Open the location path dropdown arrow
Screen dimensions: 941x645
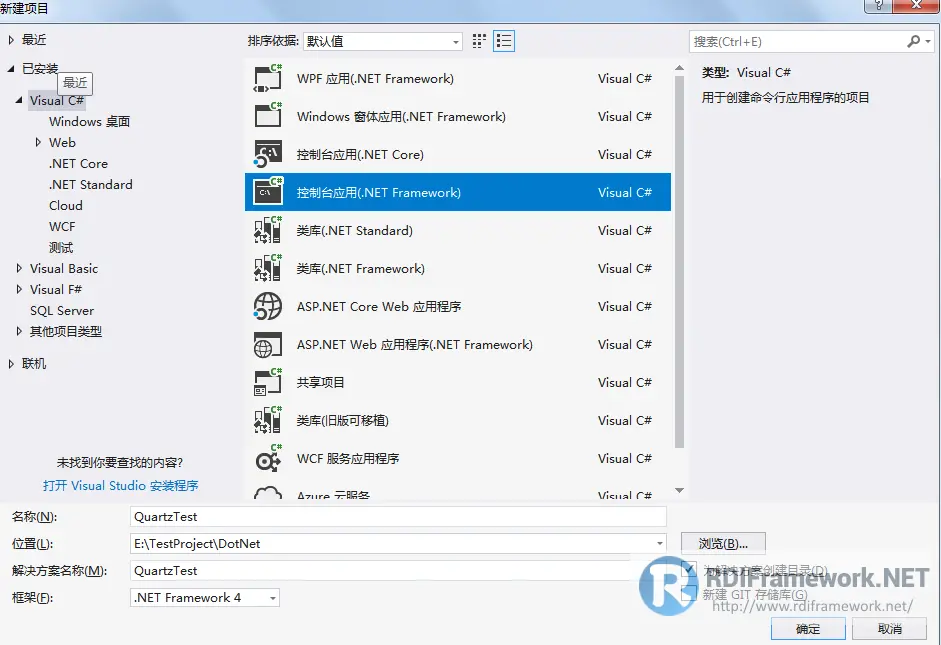coord(660,544)
